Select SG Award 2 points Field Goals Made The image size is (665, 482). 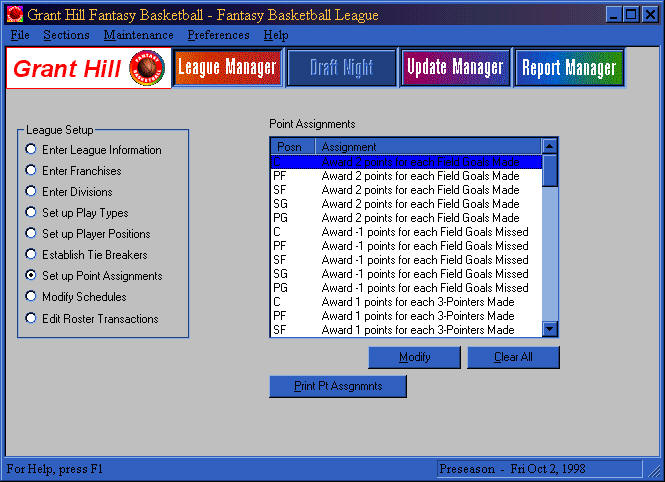coord(406,204)
